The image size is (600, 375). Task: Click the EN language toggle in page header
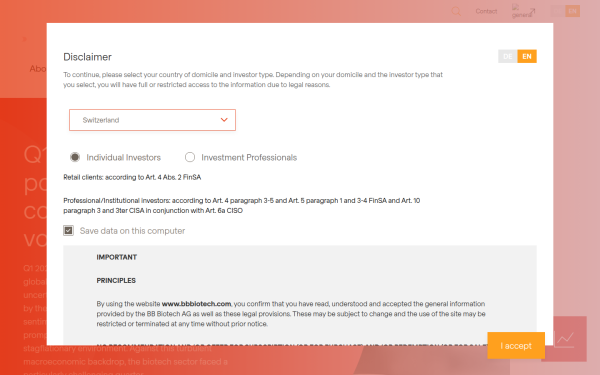point(572,11)
